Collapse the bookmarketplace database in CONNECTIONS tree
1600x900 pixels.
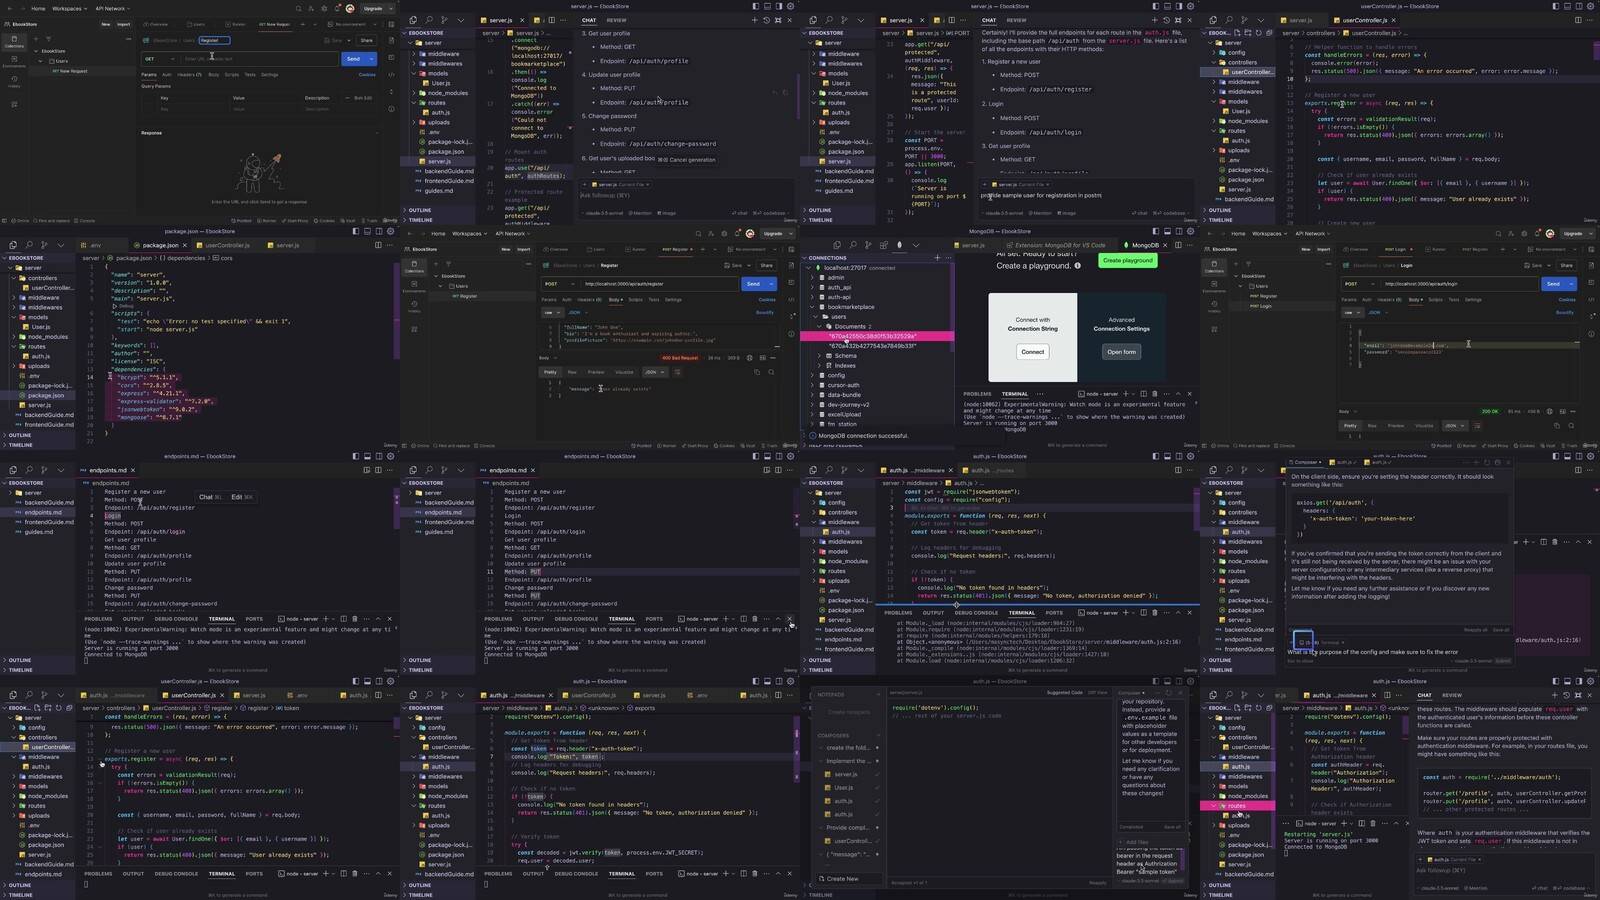pyautogui.click(x=813, y=307)
